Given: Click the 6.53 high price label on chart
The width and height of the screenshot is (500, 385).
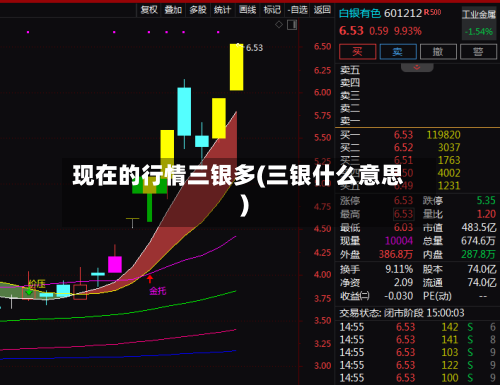Looking at the screenshot, I should click(x=254, y=48).
